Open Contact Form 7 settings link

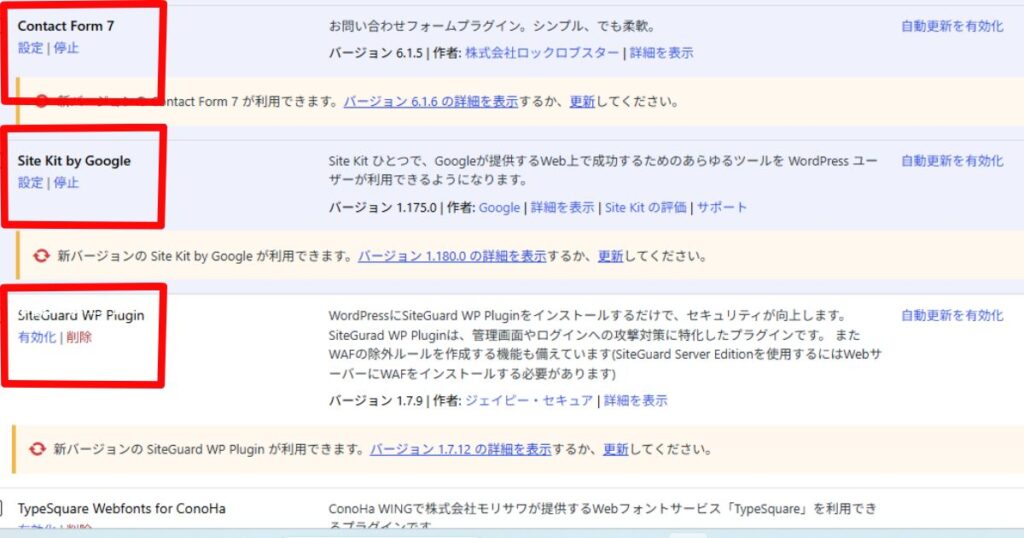[x=30, y=48]
